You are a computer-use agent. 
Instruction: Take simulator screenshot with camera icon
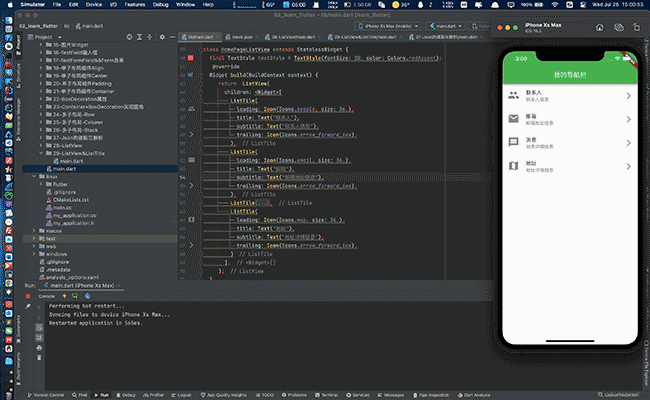(x=618, y=27)
